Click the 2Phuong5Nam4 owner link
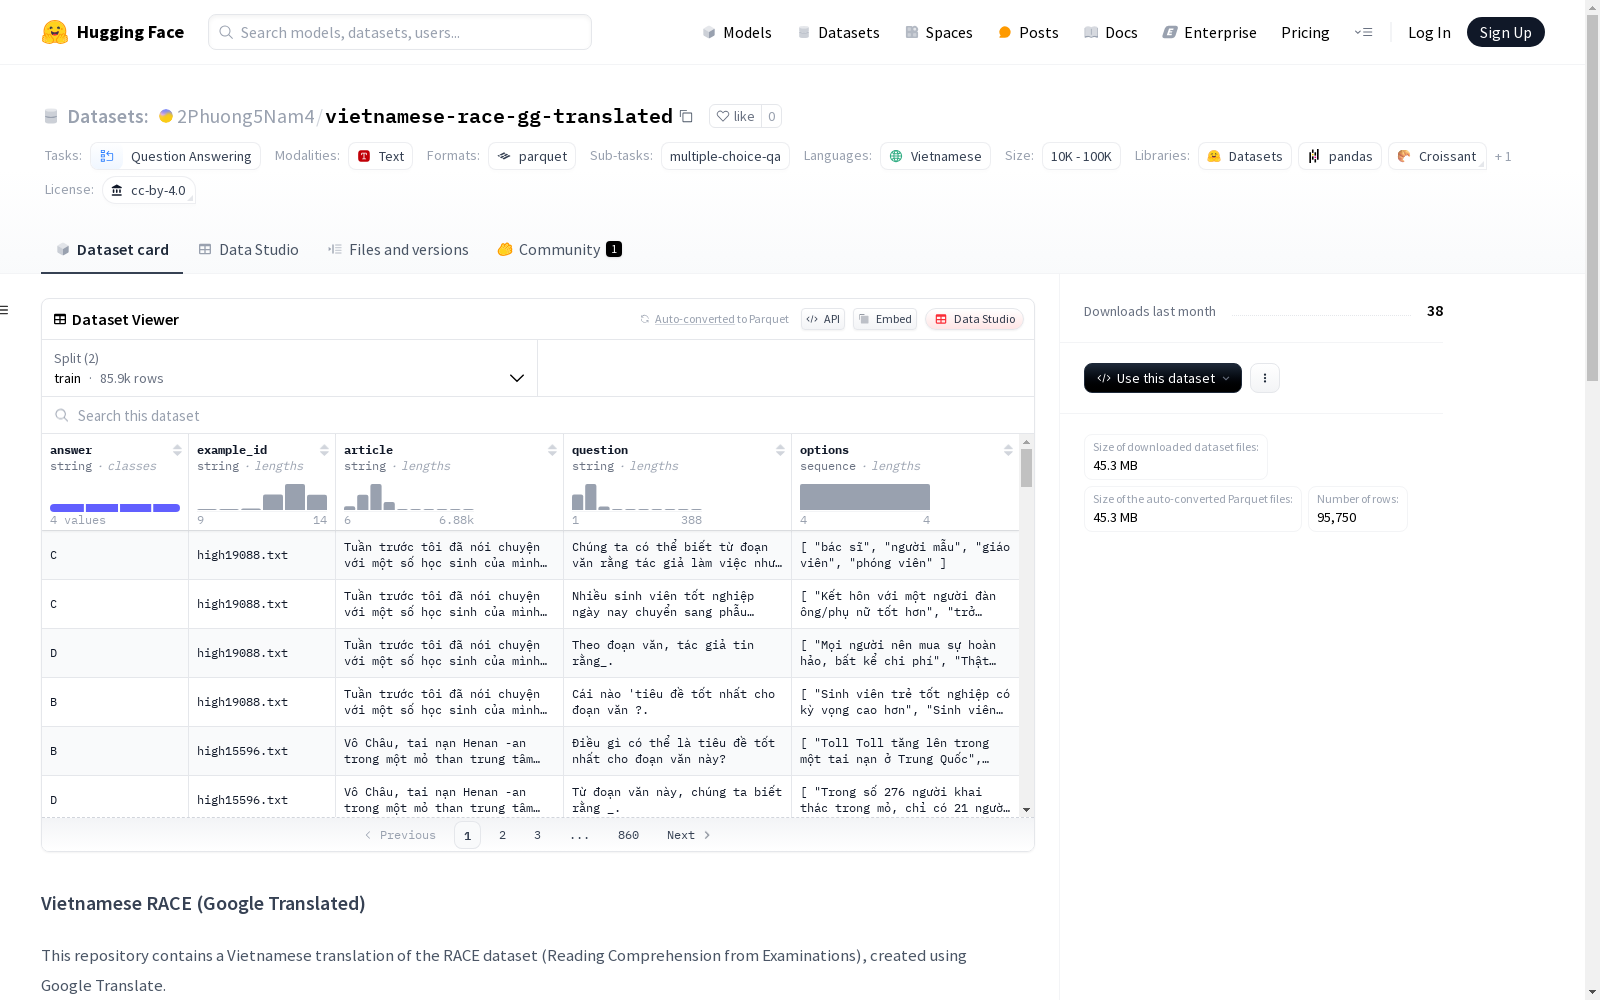The image size is (1600, 1000). click(246, 116)
